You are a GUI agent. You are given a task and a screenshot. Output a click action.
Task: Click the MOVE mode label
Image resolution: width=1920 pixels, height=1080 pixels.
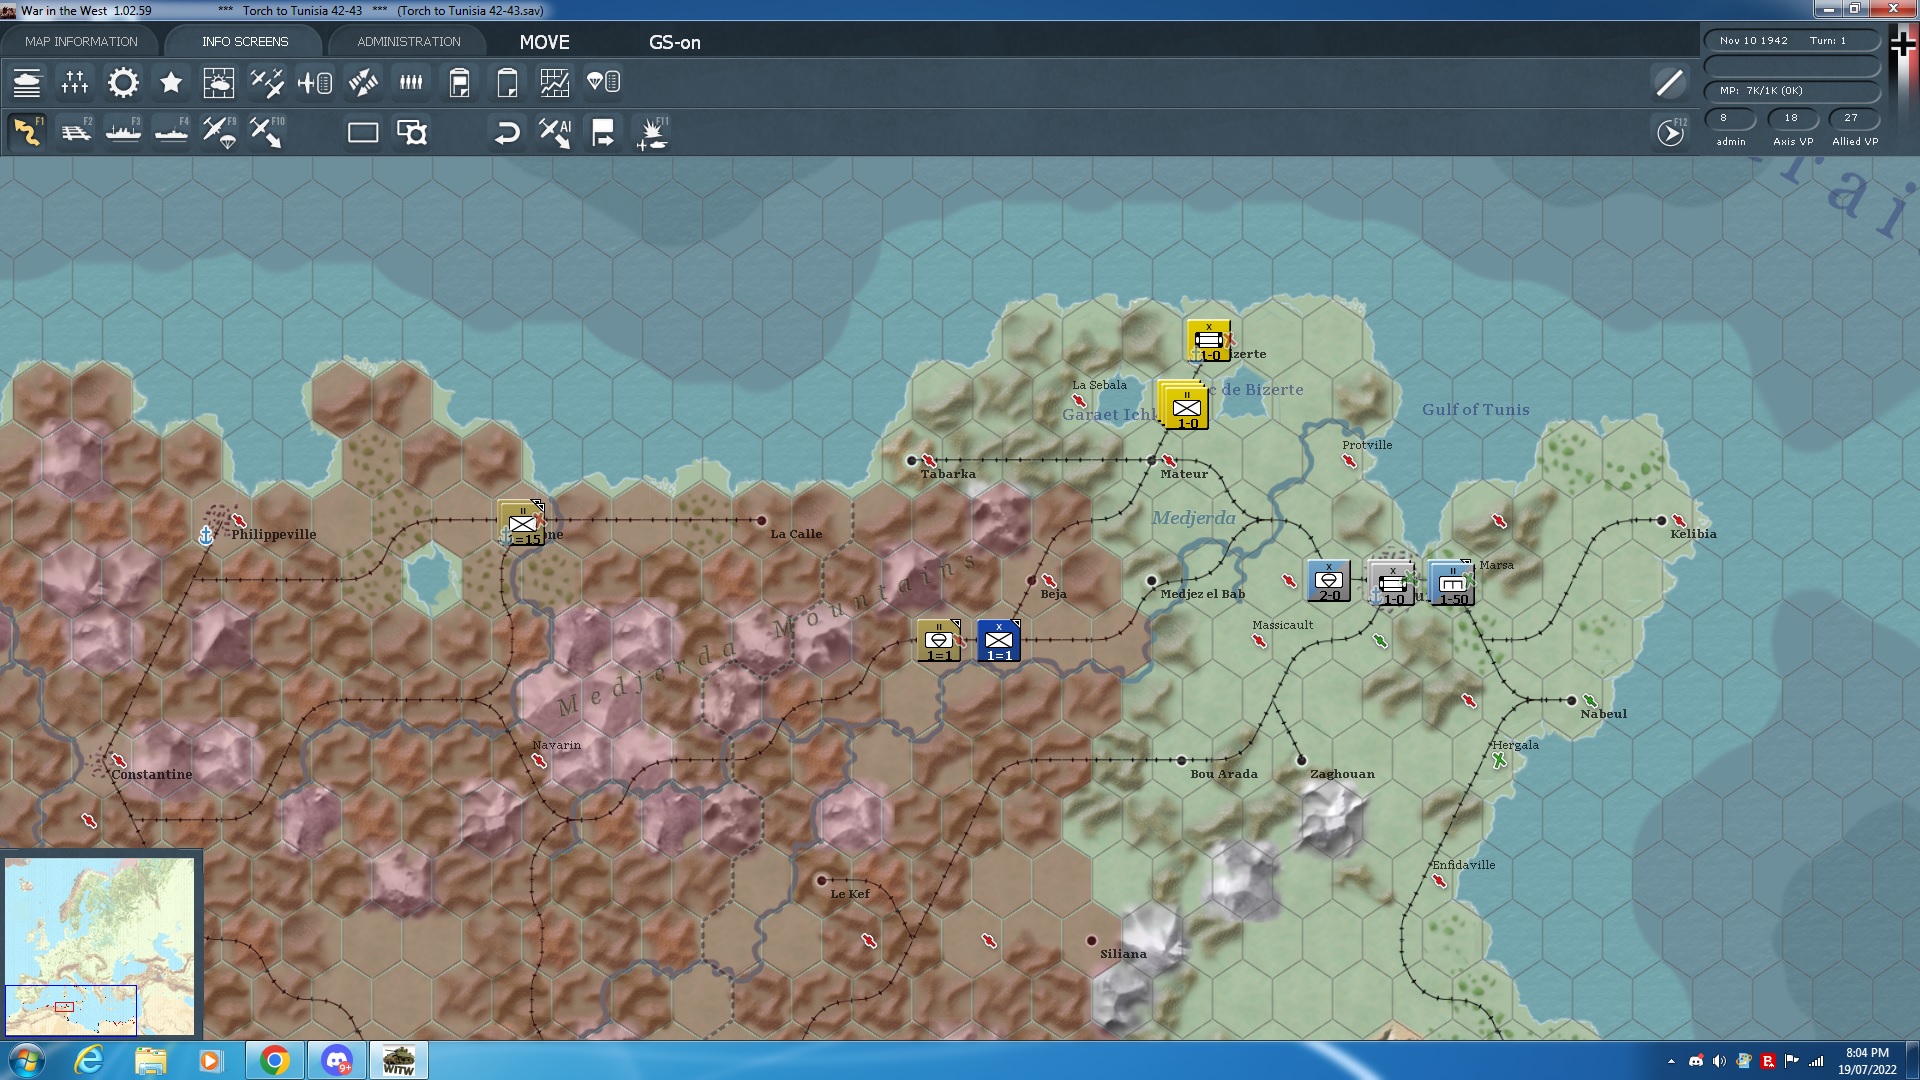[x=545, y=42]
